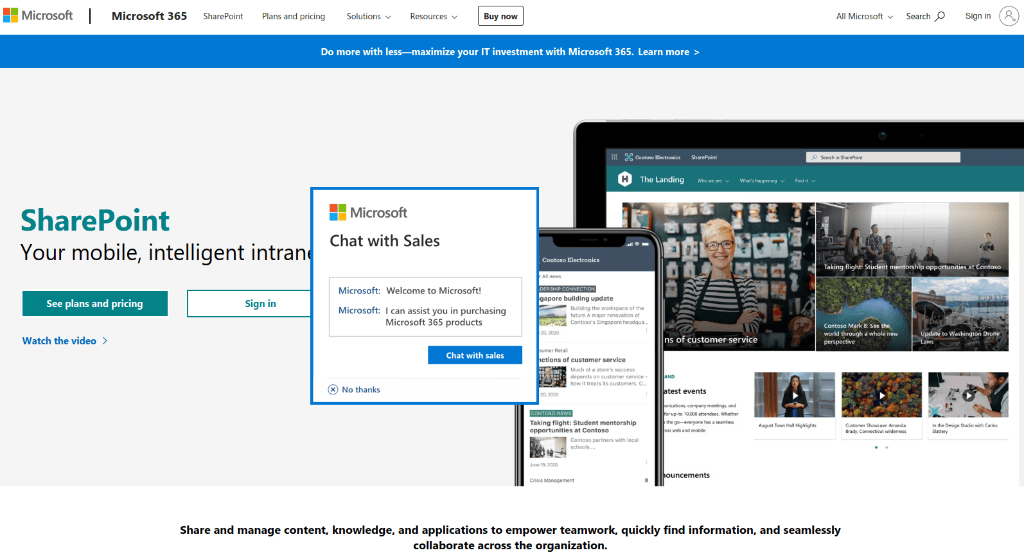Click the Microsoft logo in header
Screen dimensions: 1024x559
pyautogui.click(x=38, y=16)
